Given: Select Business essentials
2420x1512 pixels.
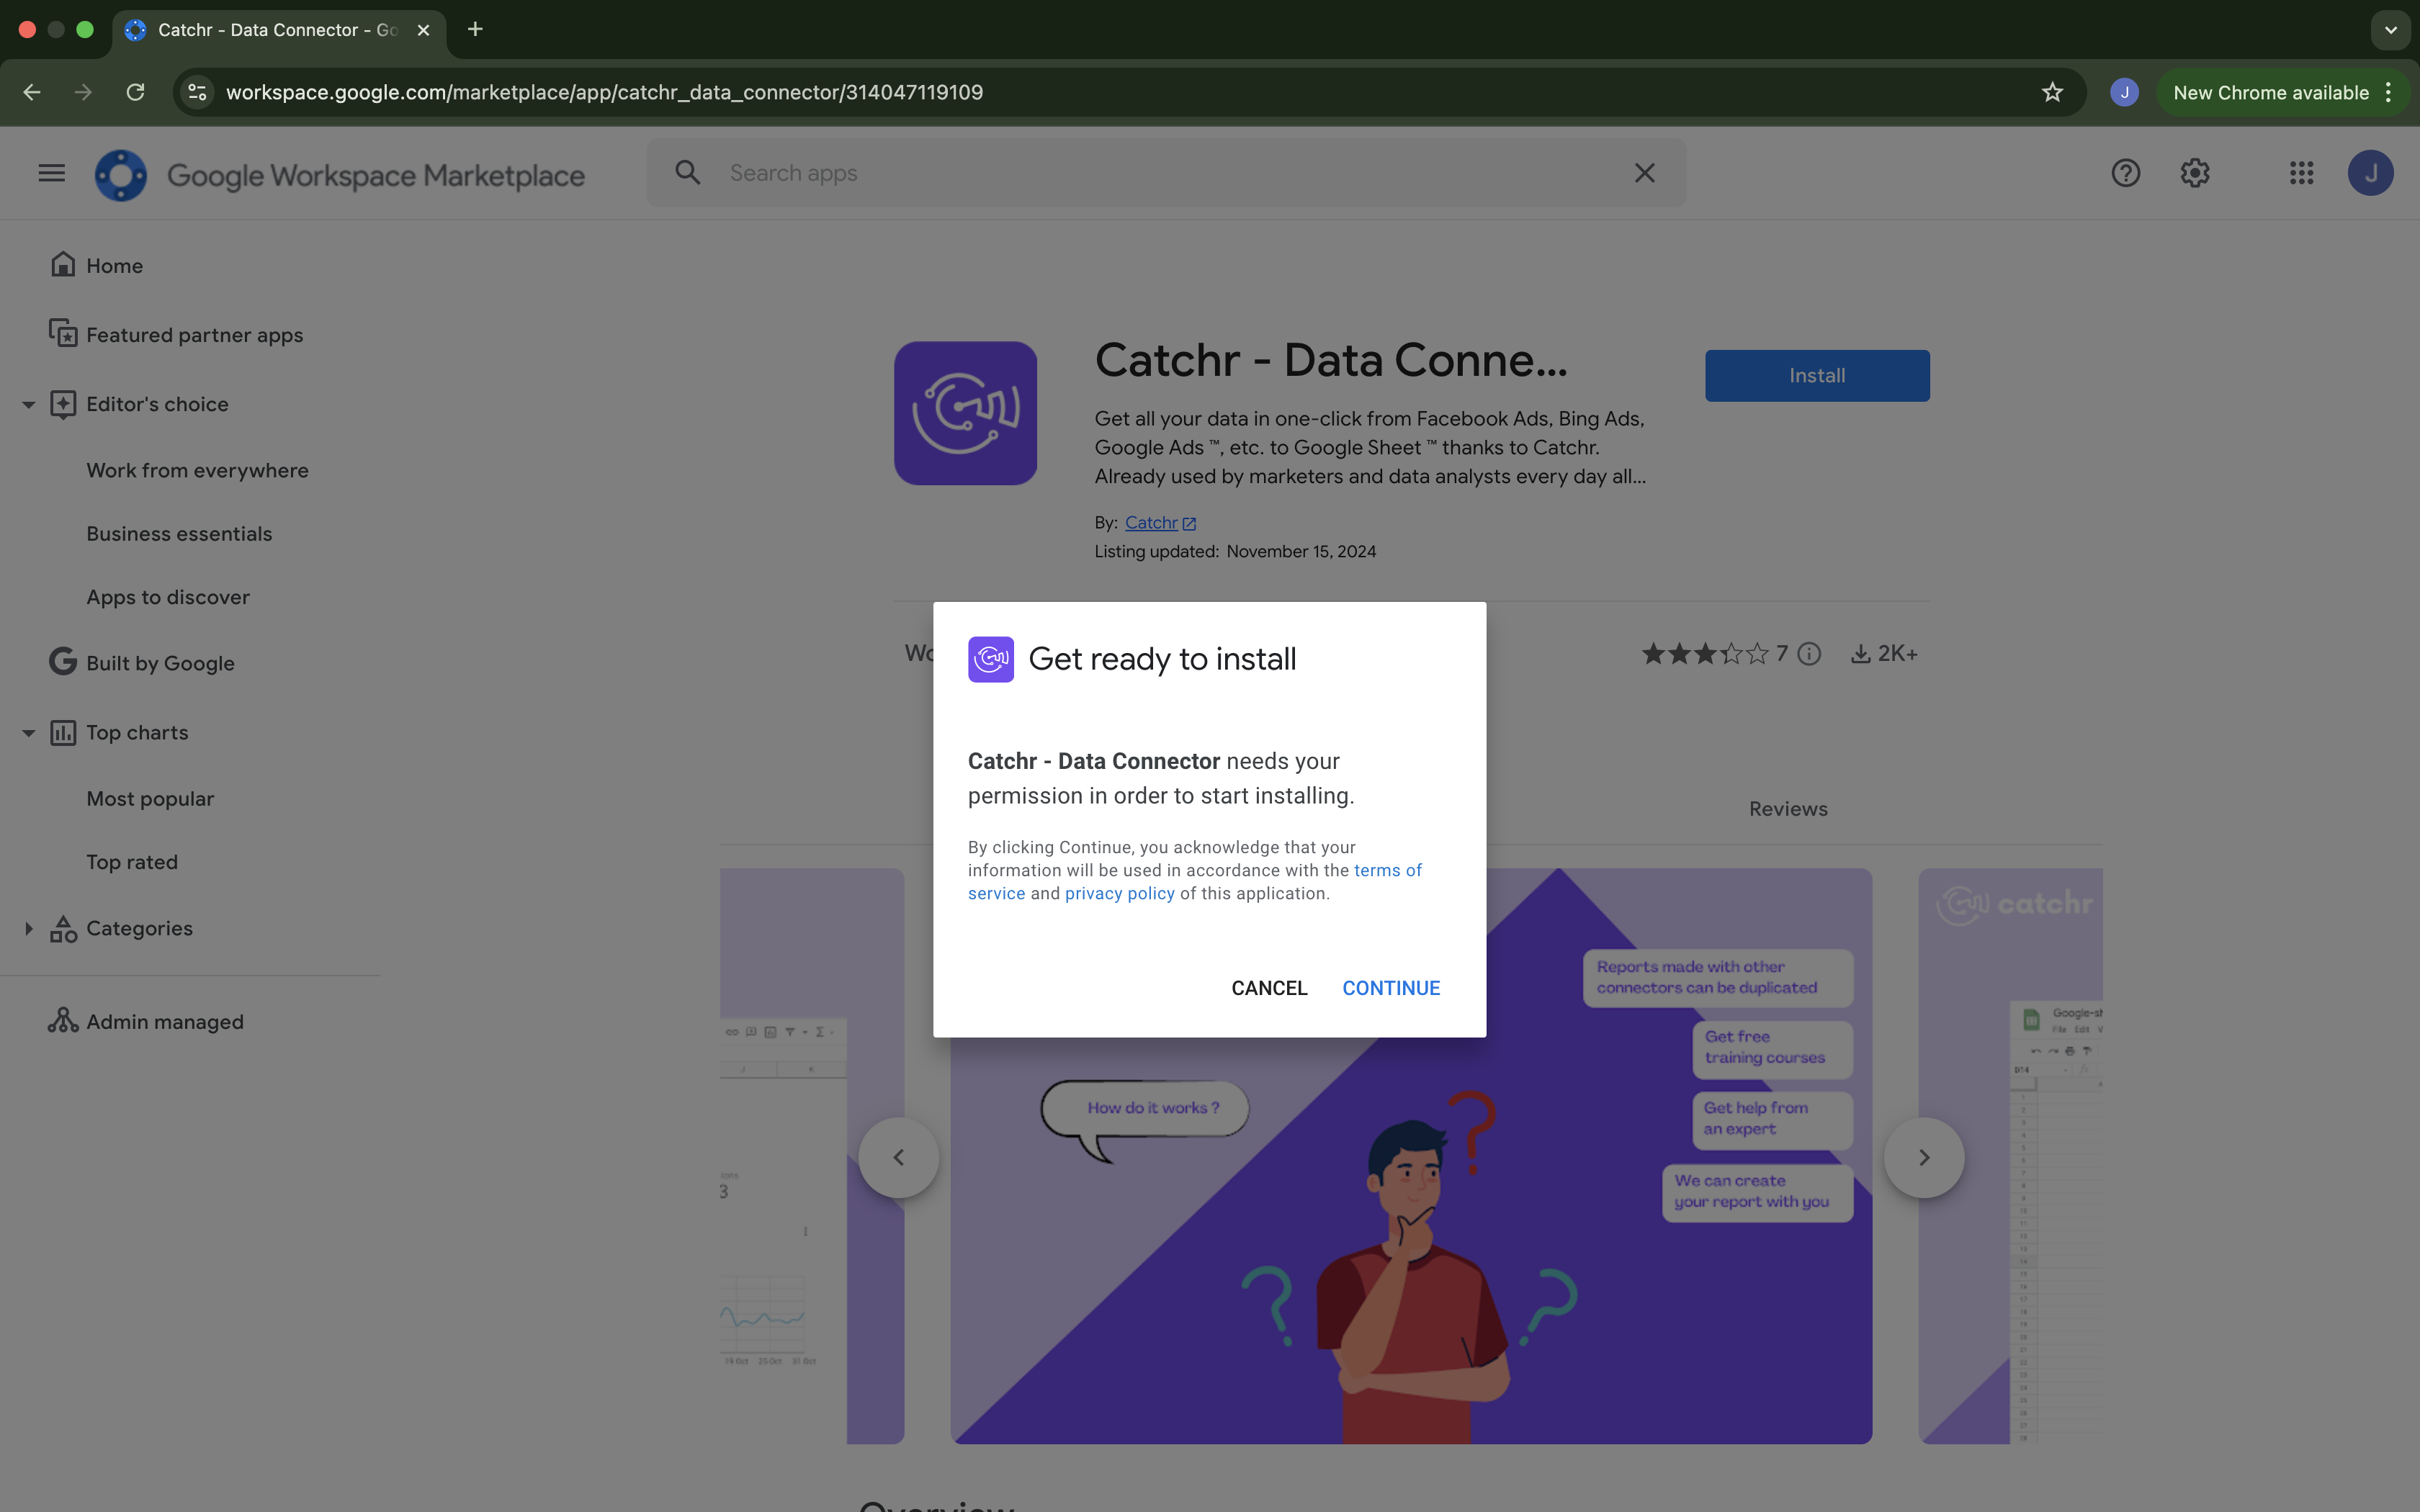Looking at the screenshot, I should [179, 533].
